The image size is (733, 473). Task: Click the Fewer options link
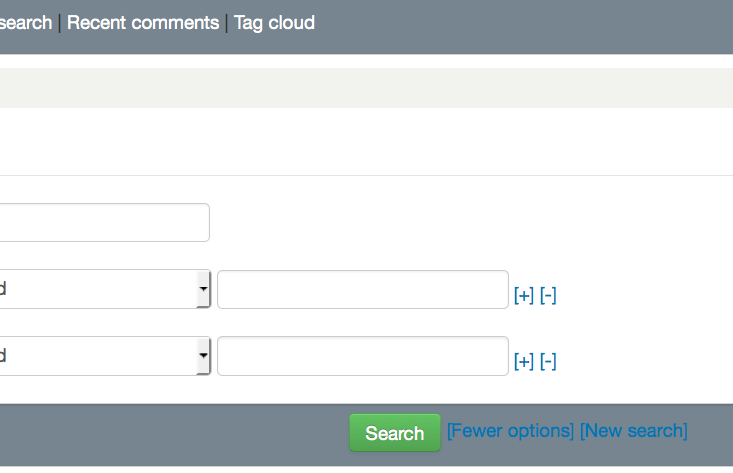[510, 431]
